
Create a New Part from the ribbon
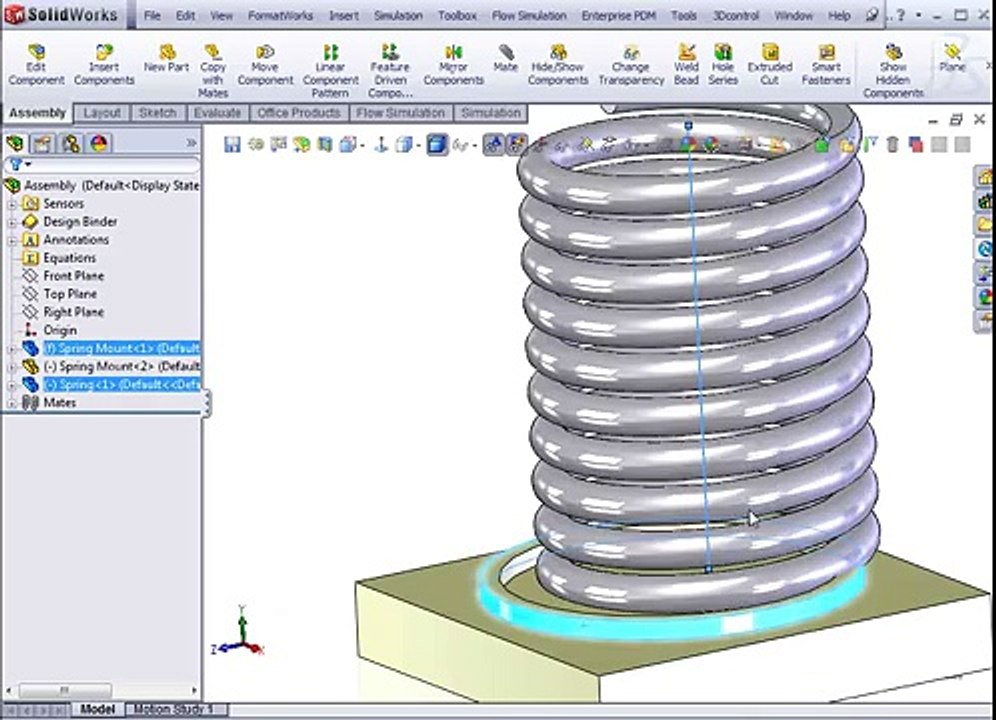coord(166,58)
